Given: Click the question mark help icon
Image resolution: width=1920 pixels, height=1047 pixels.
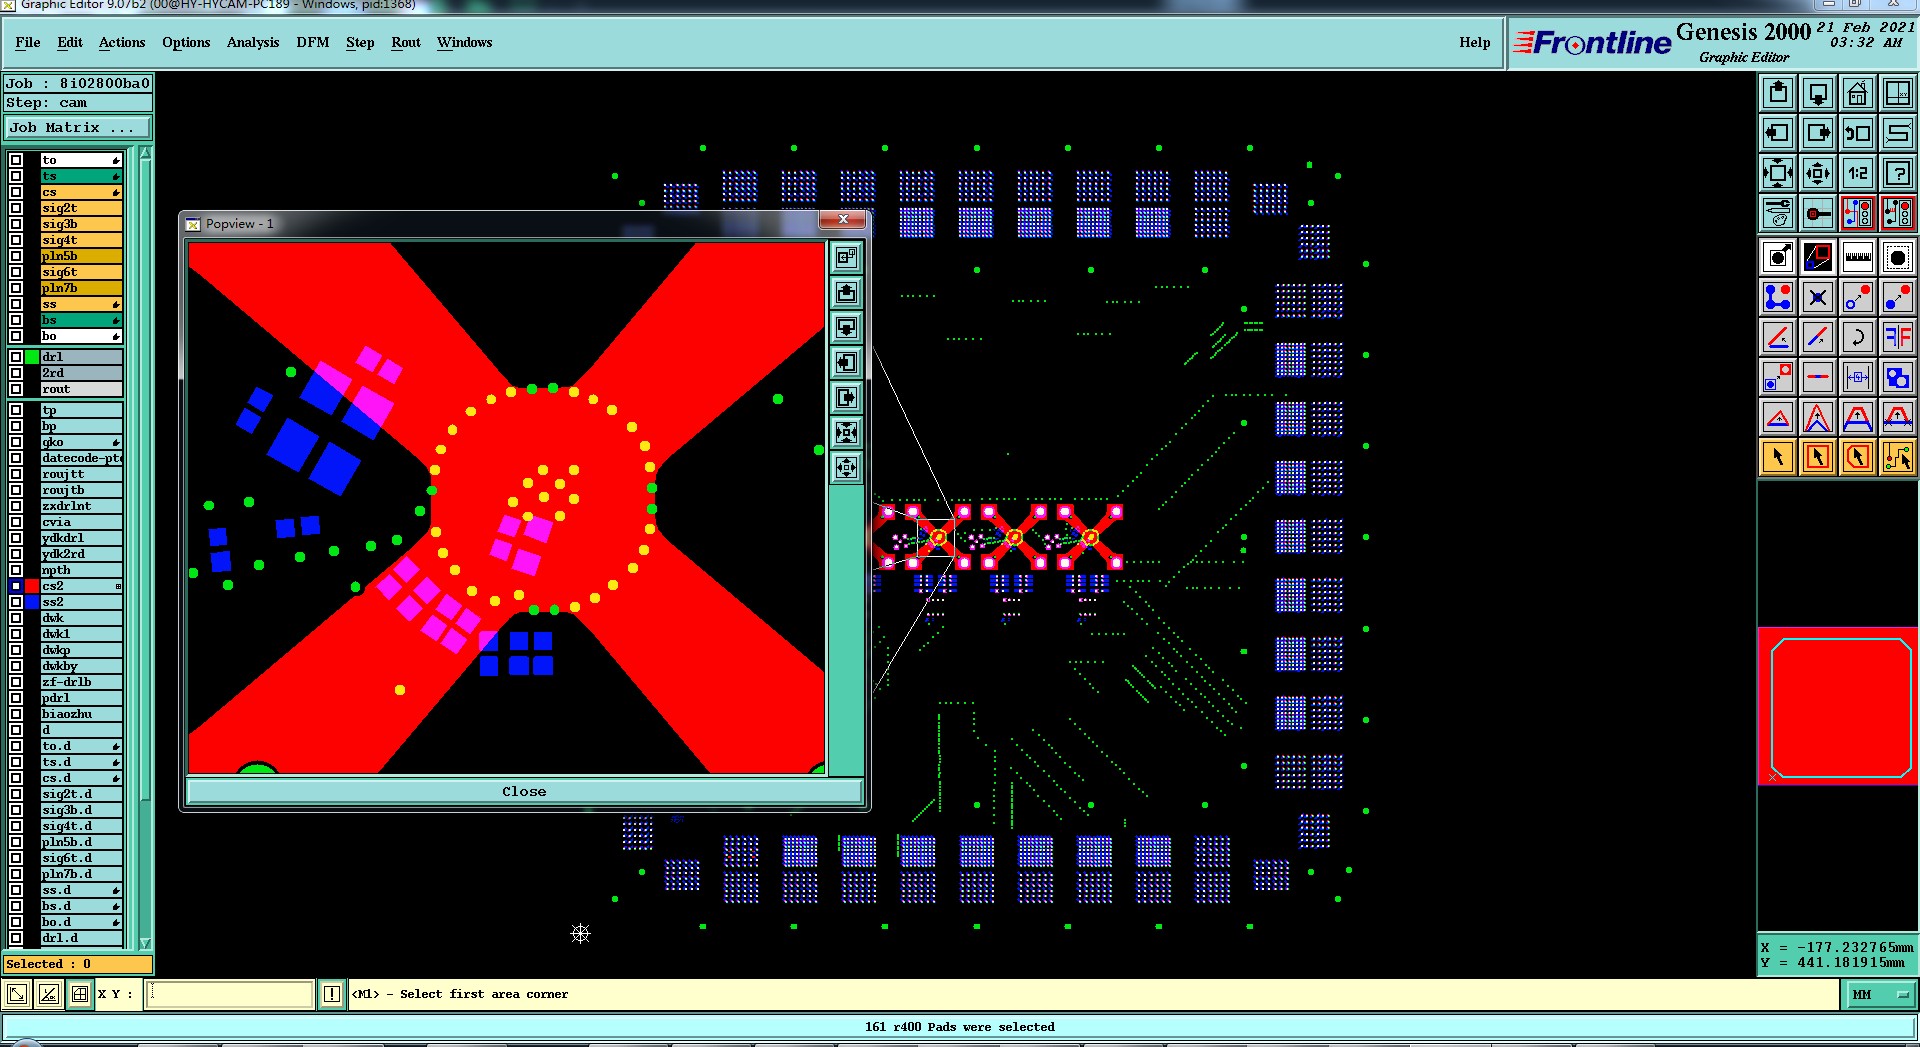Looking at the screenshot, I should [1898, 173].
